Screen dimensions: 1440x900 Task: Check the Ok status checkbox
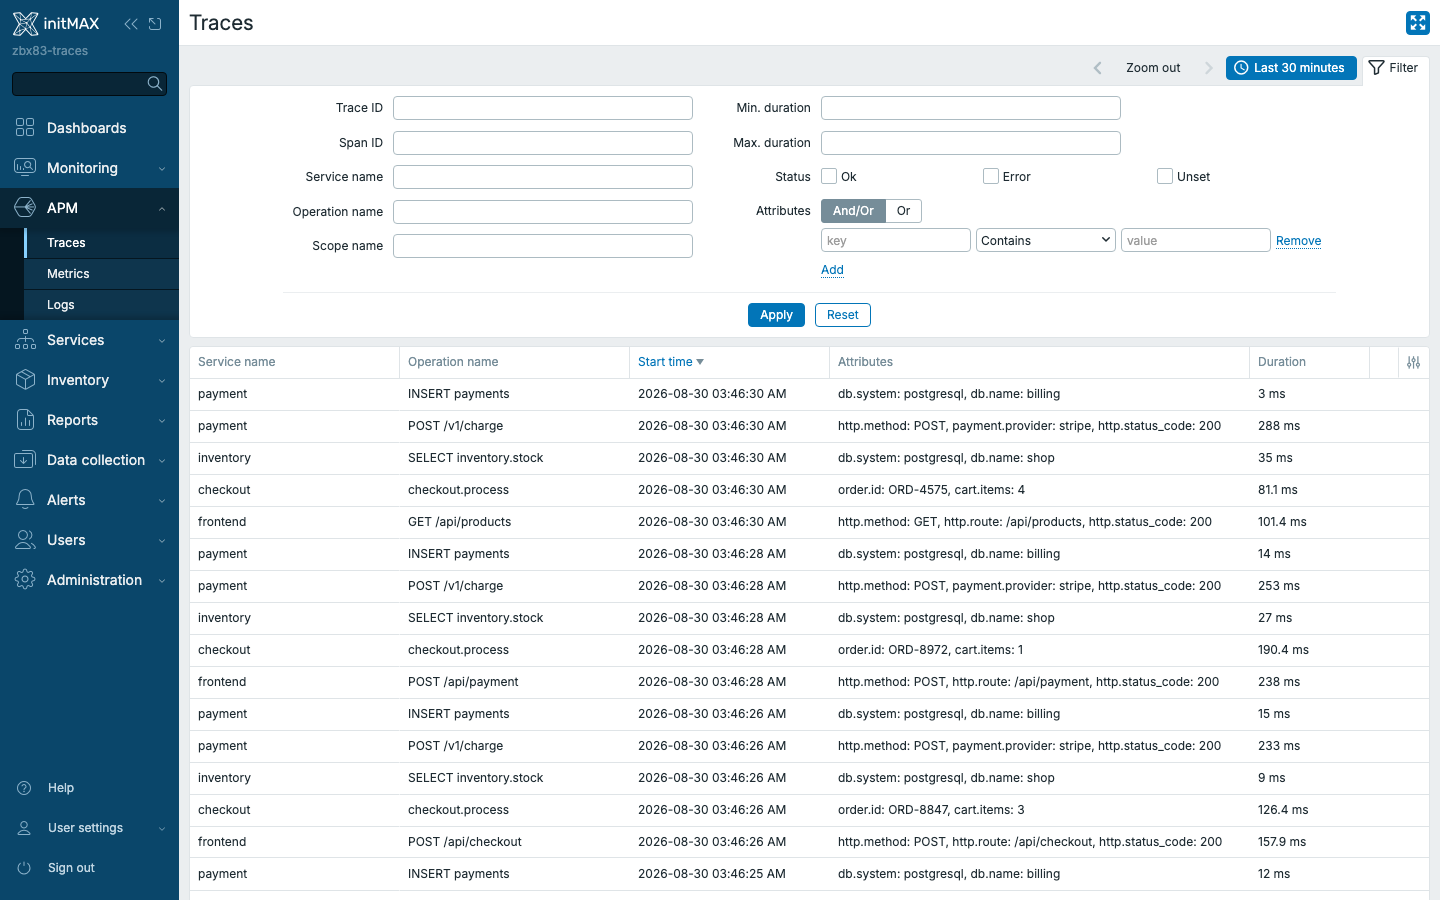[829, 176]
